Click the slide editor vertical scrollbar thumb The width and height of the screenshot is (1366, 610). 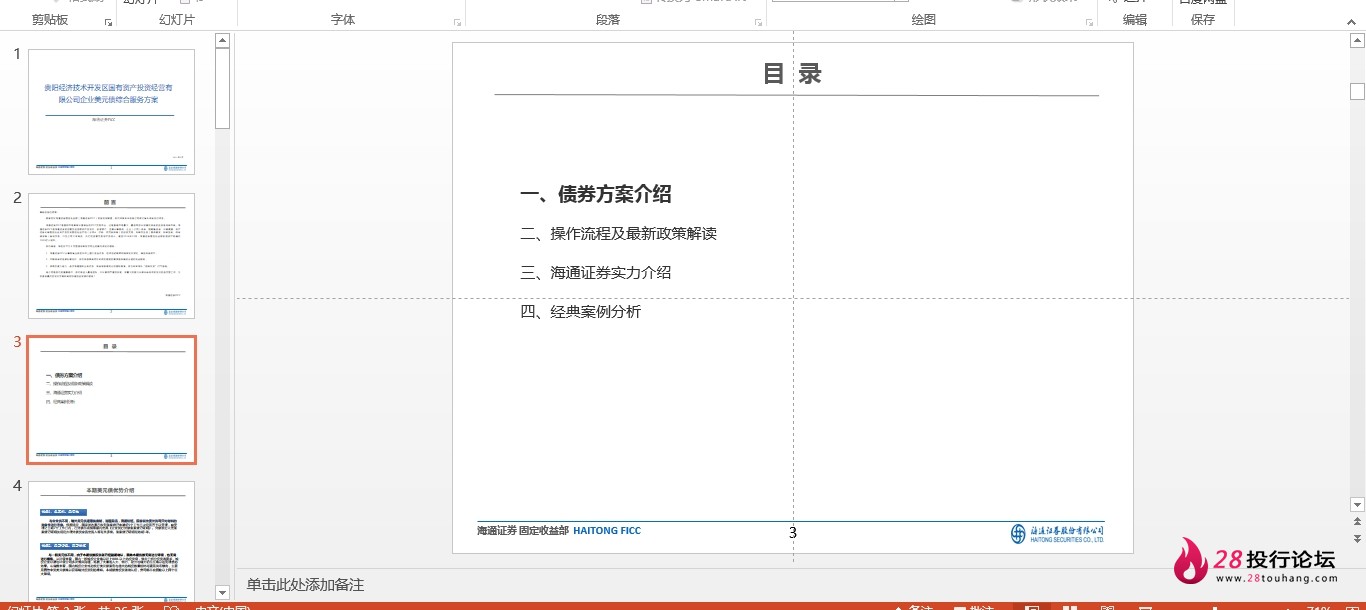(x=1357, y=92)
